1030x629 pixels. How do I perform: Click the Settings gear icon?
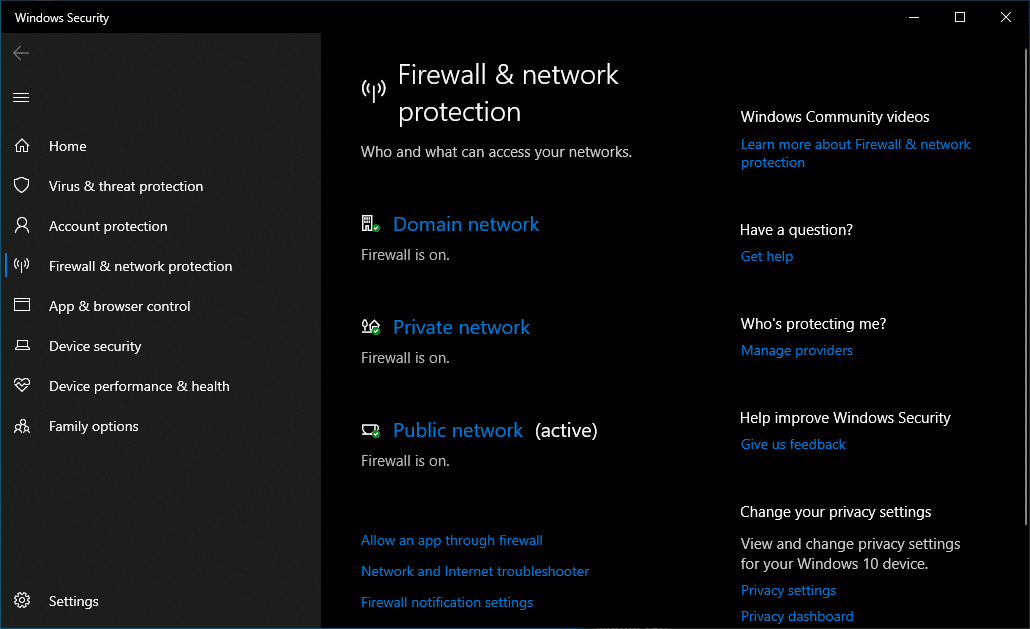click(22, 601)
